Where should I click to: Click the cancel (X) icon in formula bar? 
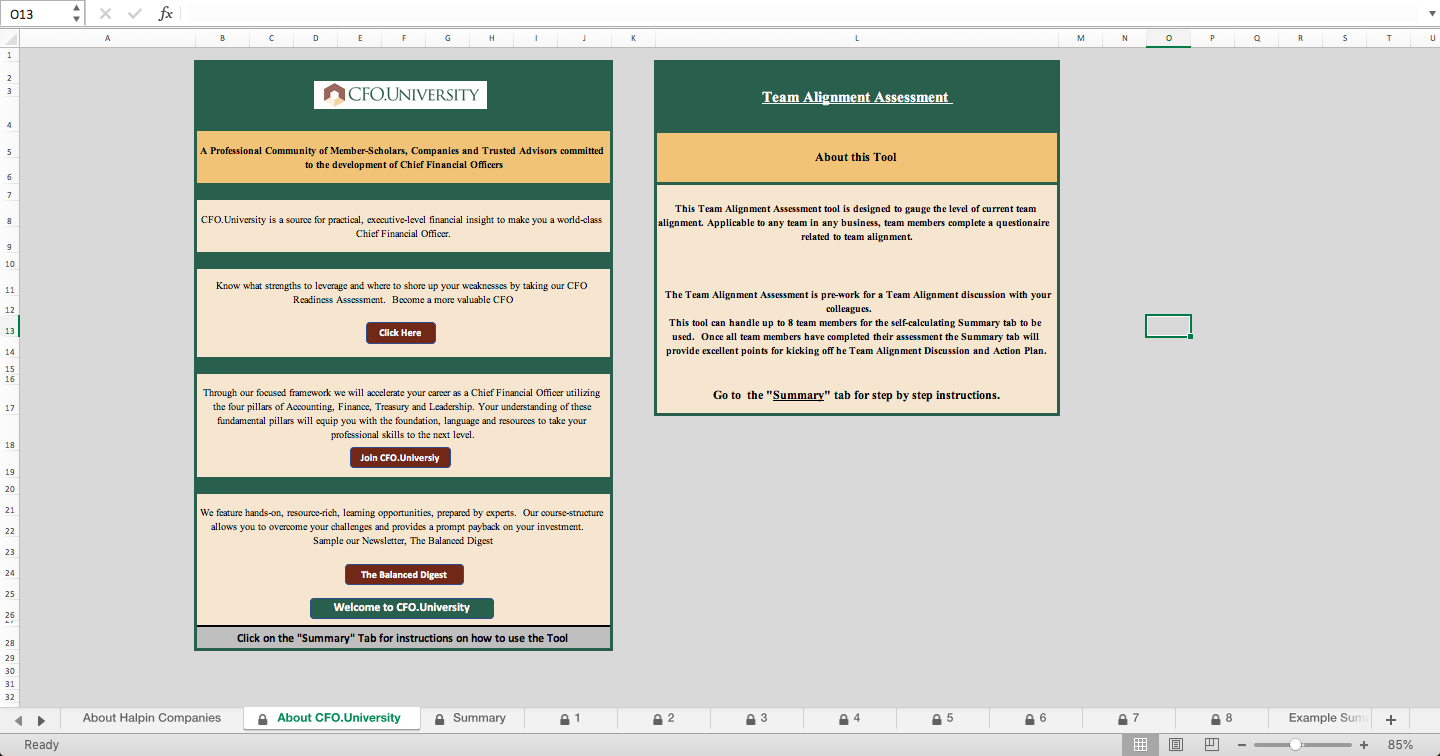[106, 13]
